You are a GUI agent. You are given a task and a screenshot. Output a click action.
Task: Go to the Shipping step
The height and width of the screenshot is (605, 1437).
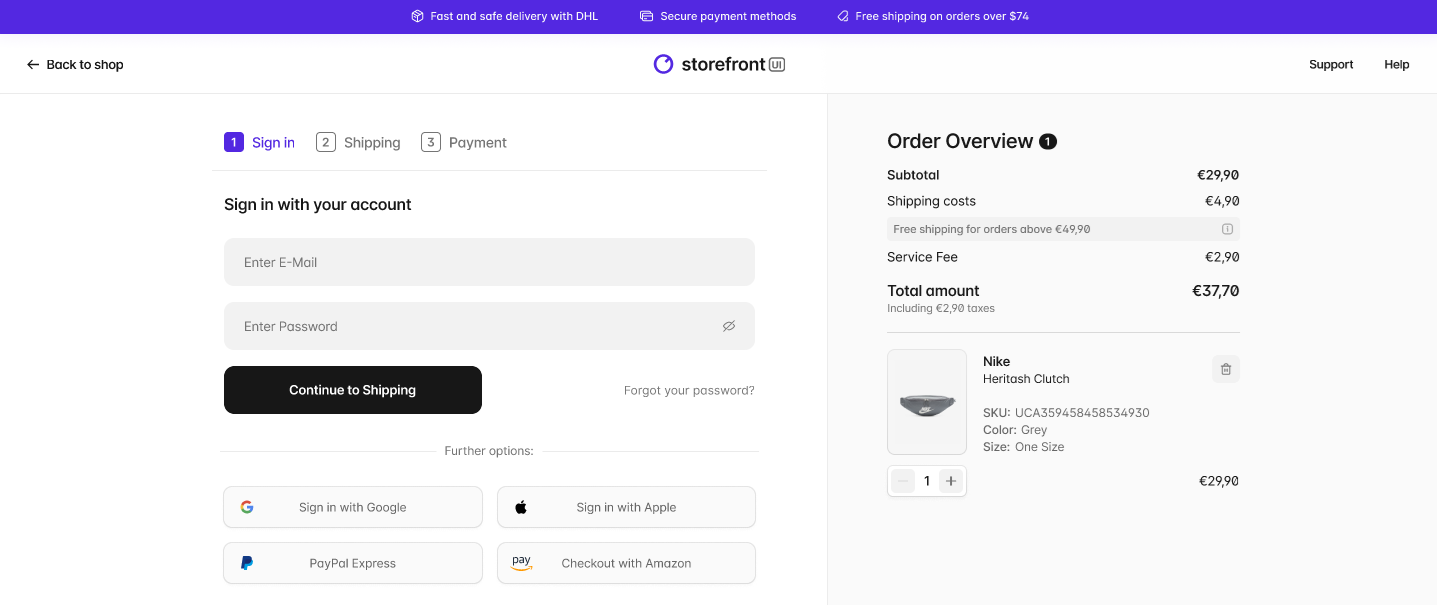[359, 143]
